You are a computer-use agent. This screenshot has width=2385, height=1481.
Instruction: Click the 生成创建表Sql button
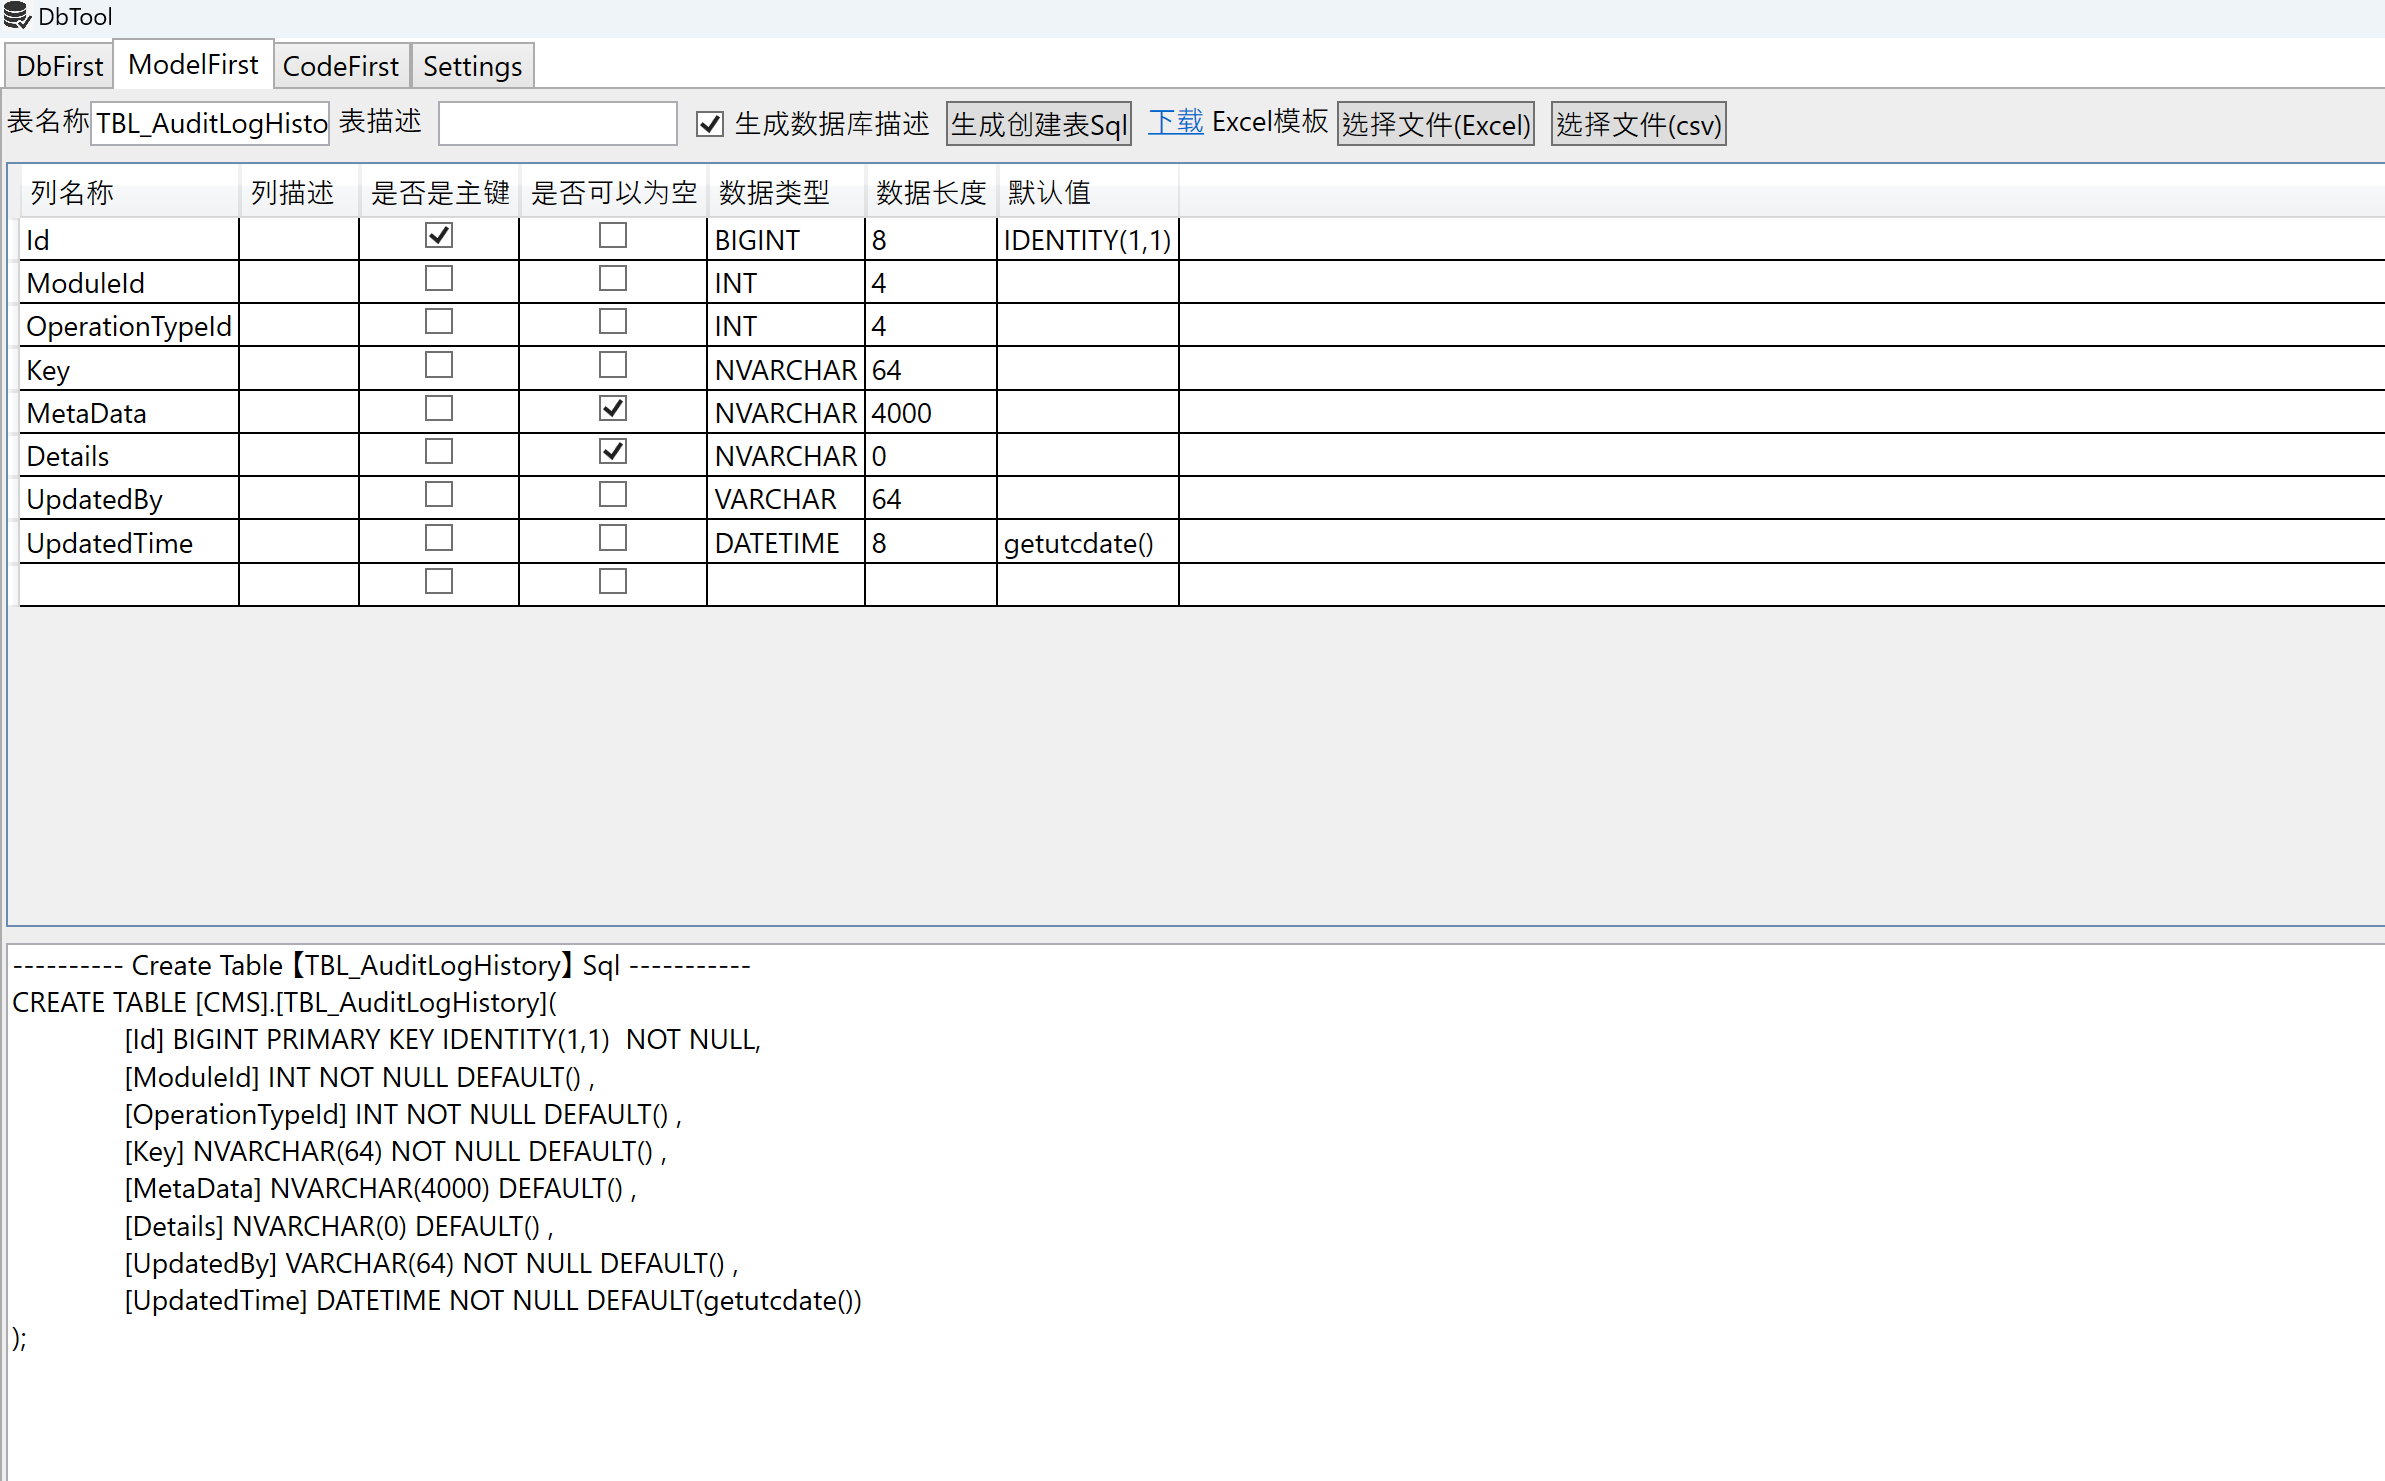[x=1038, y=124]
